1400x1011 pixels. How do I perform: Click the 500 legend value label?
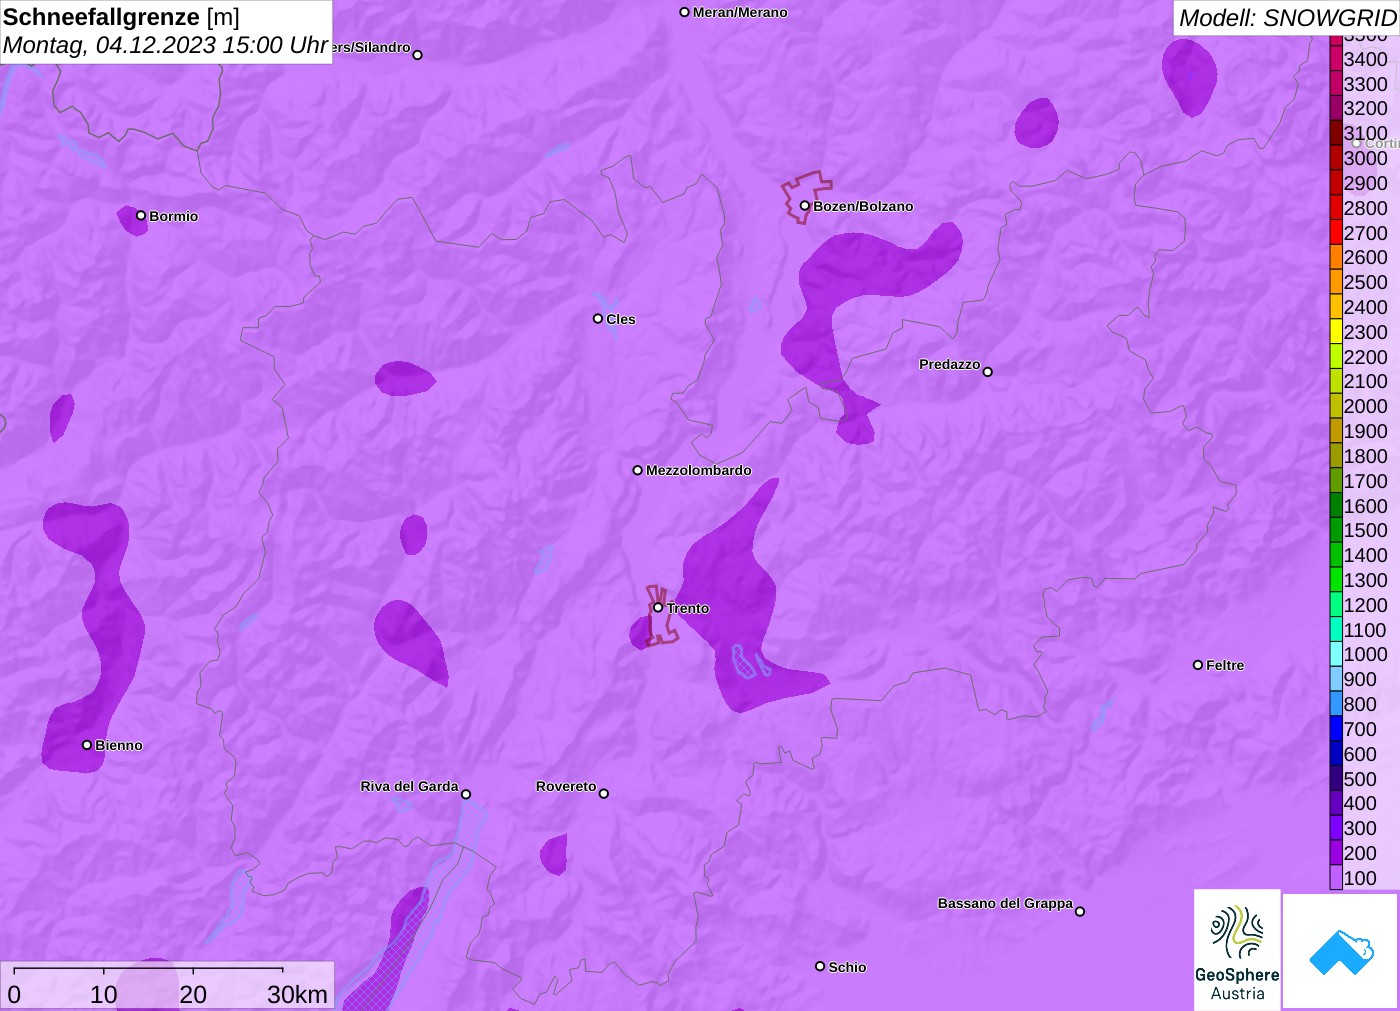pos(1360,779)
